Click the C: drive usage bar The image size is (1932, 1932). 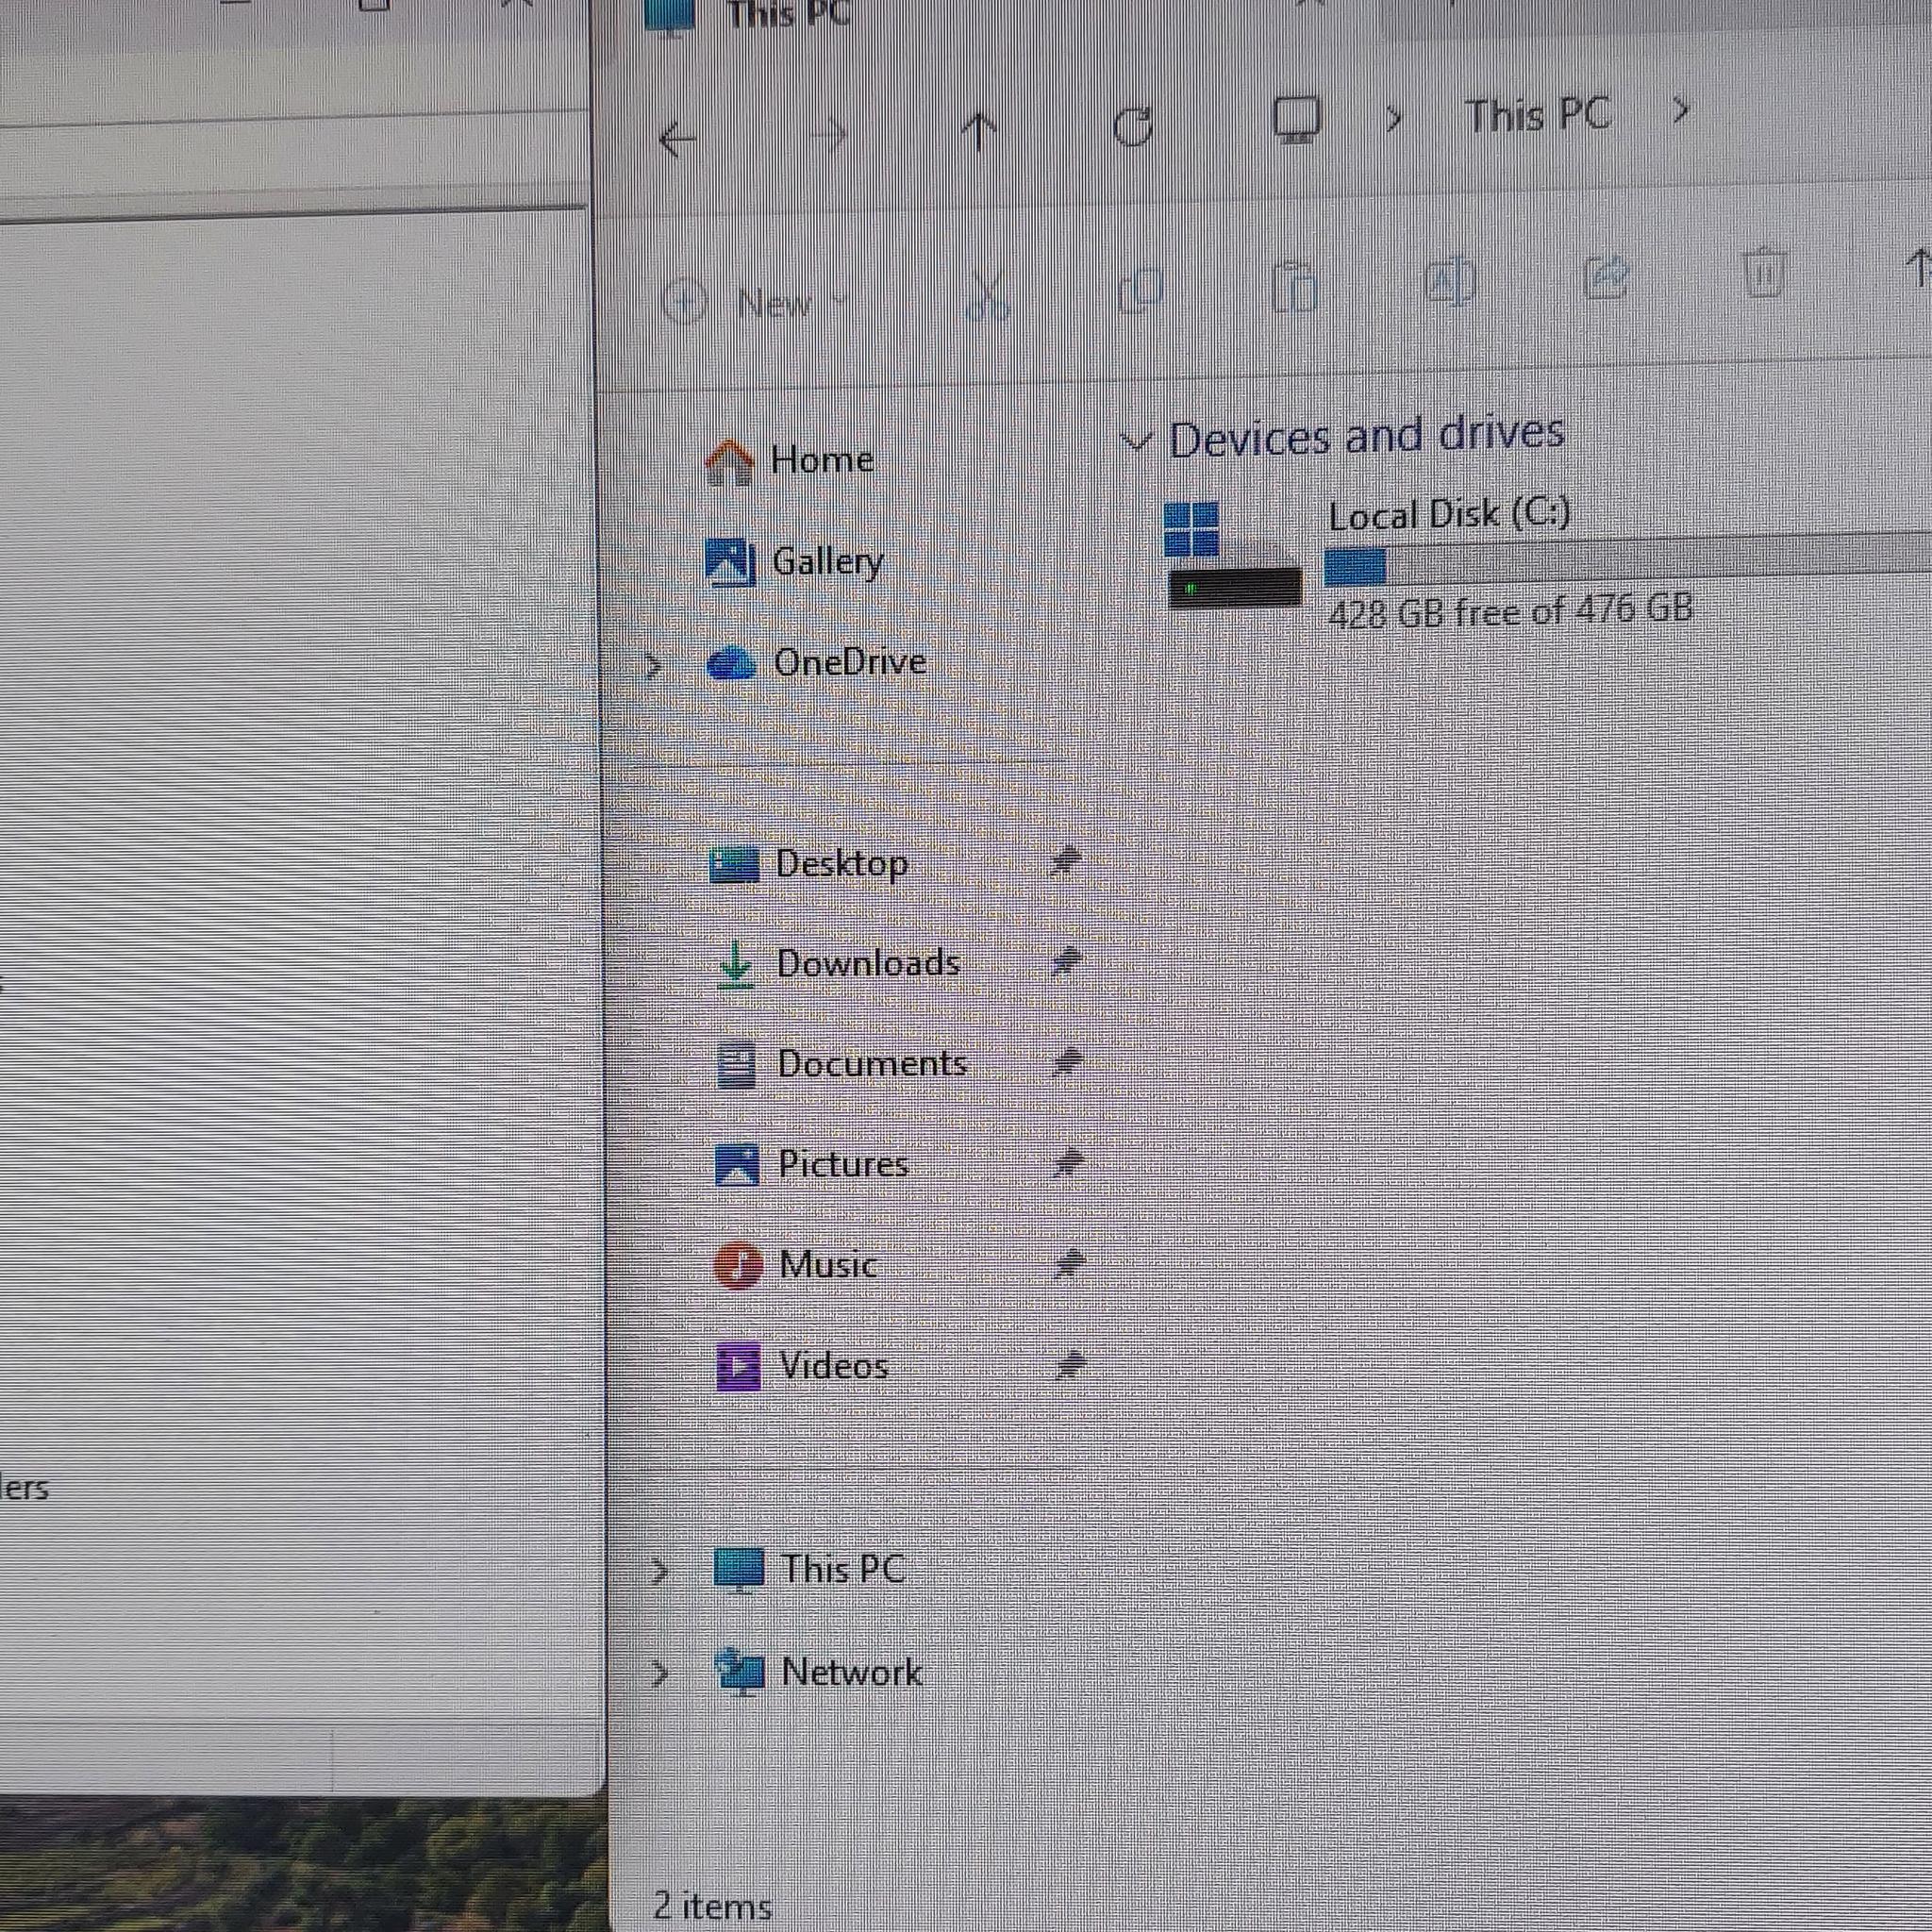pyautogui.click(x=1628, y=560)
